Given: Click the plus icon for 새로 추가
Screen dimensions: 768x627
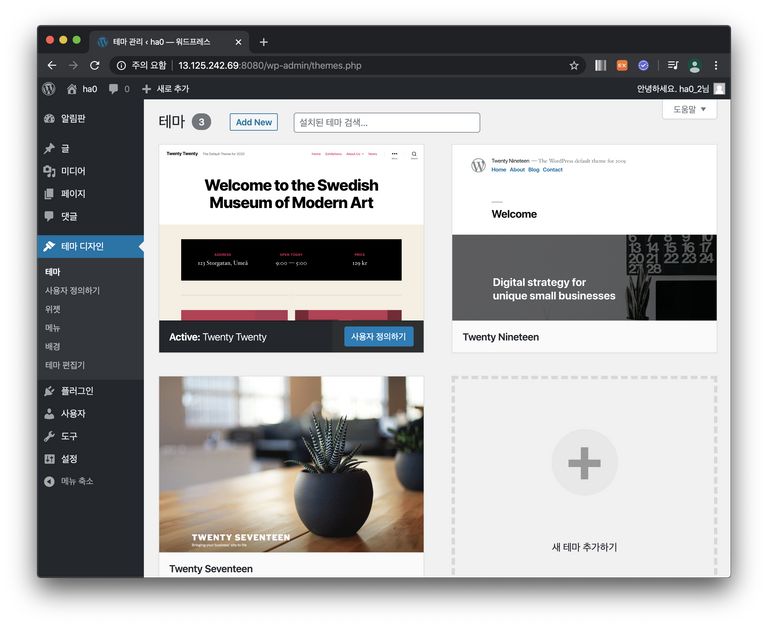Looking at the screenshot, I should click(146, 89).
